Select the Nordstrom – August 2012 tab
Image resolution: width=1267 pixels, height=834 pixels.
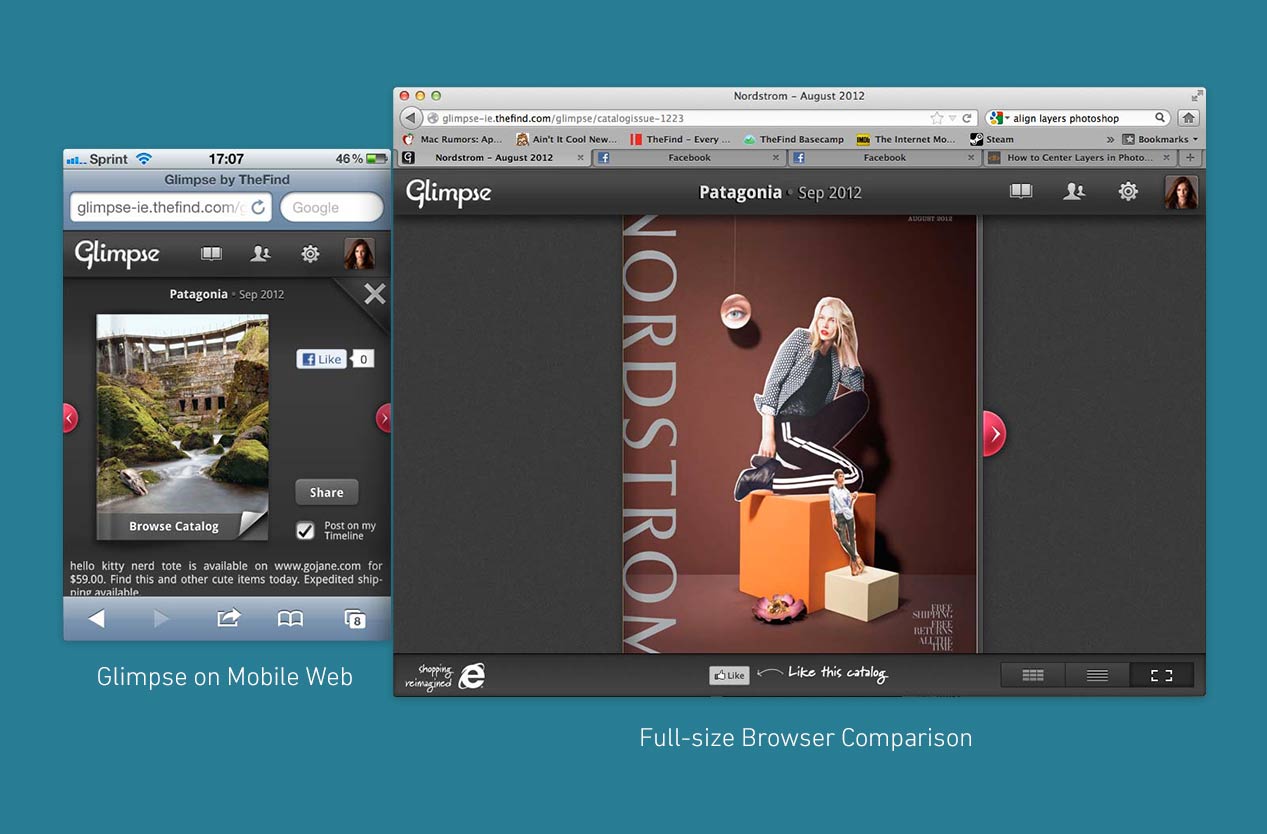(494, 158)
